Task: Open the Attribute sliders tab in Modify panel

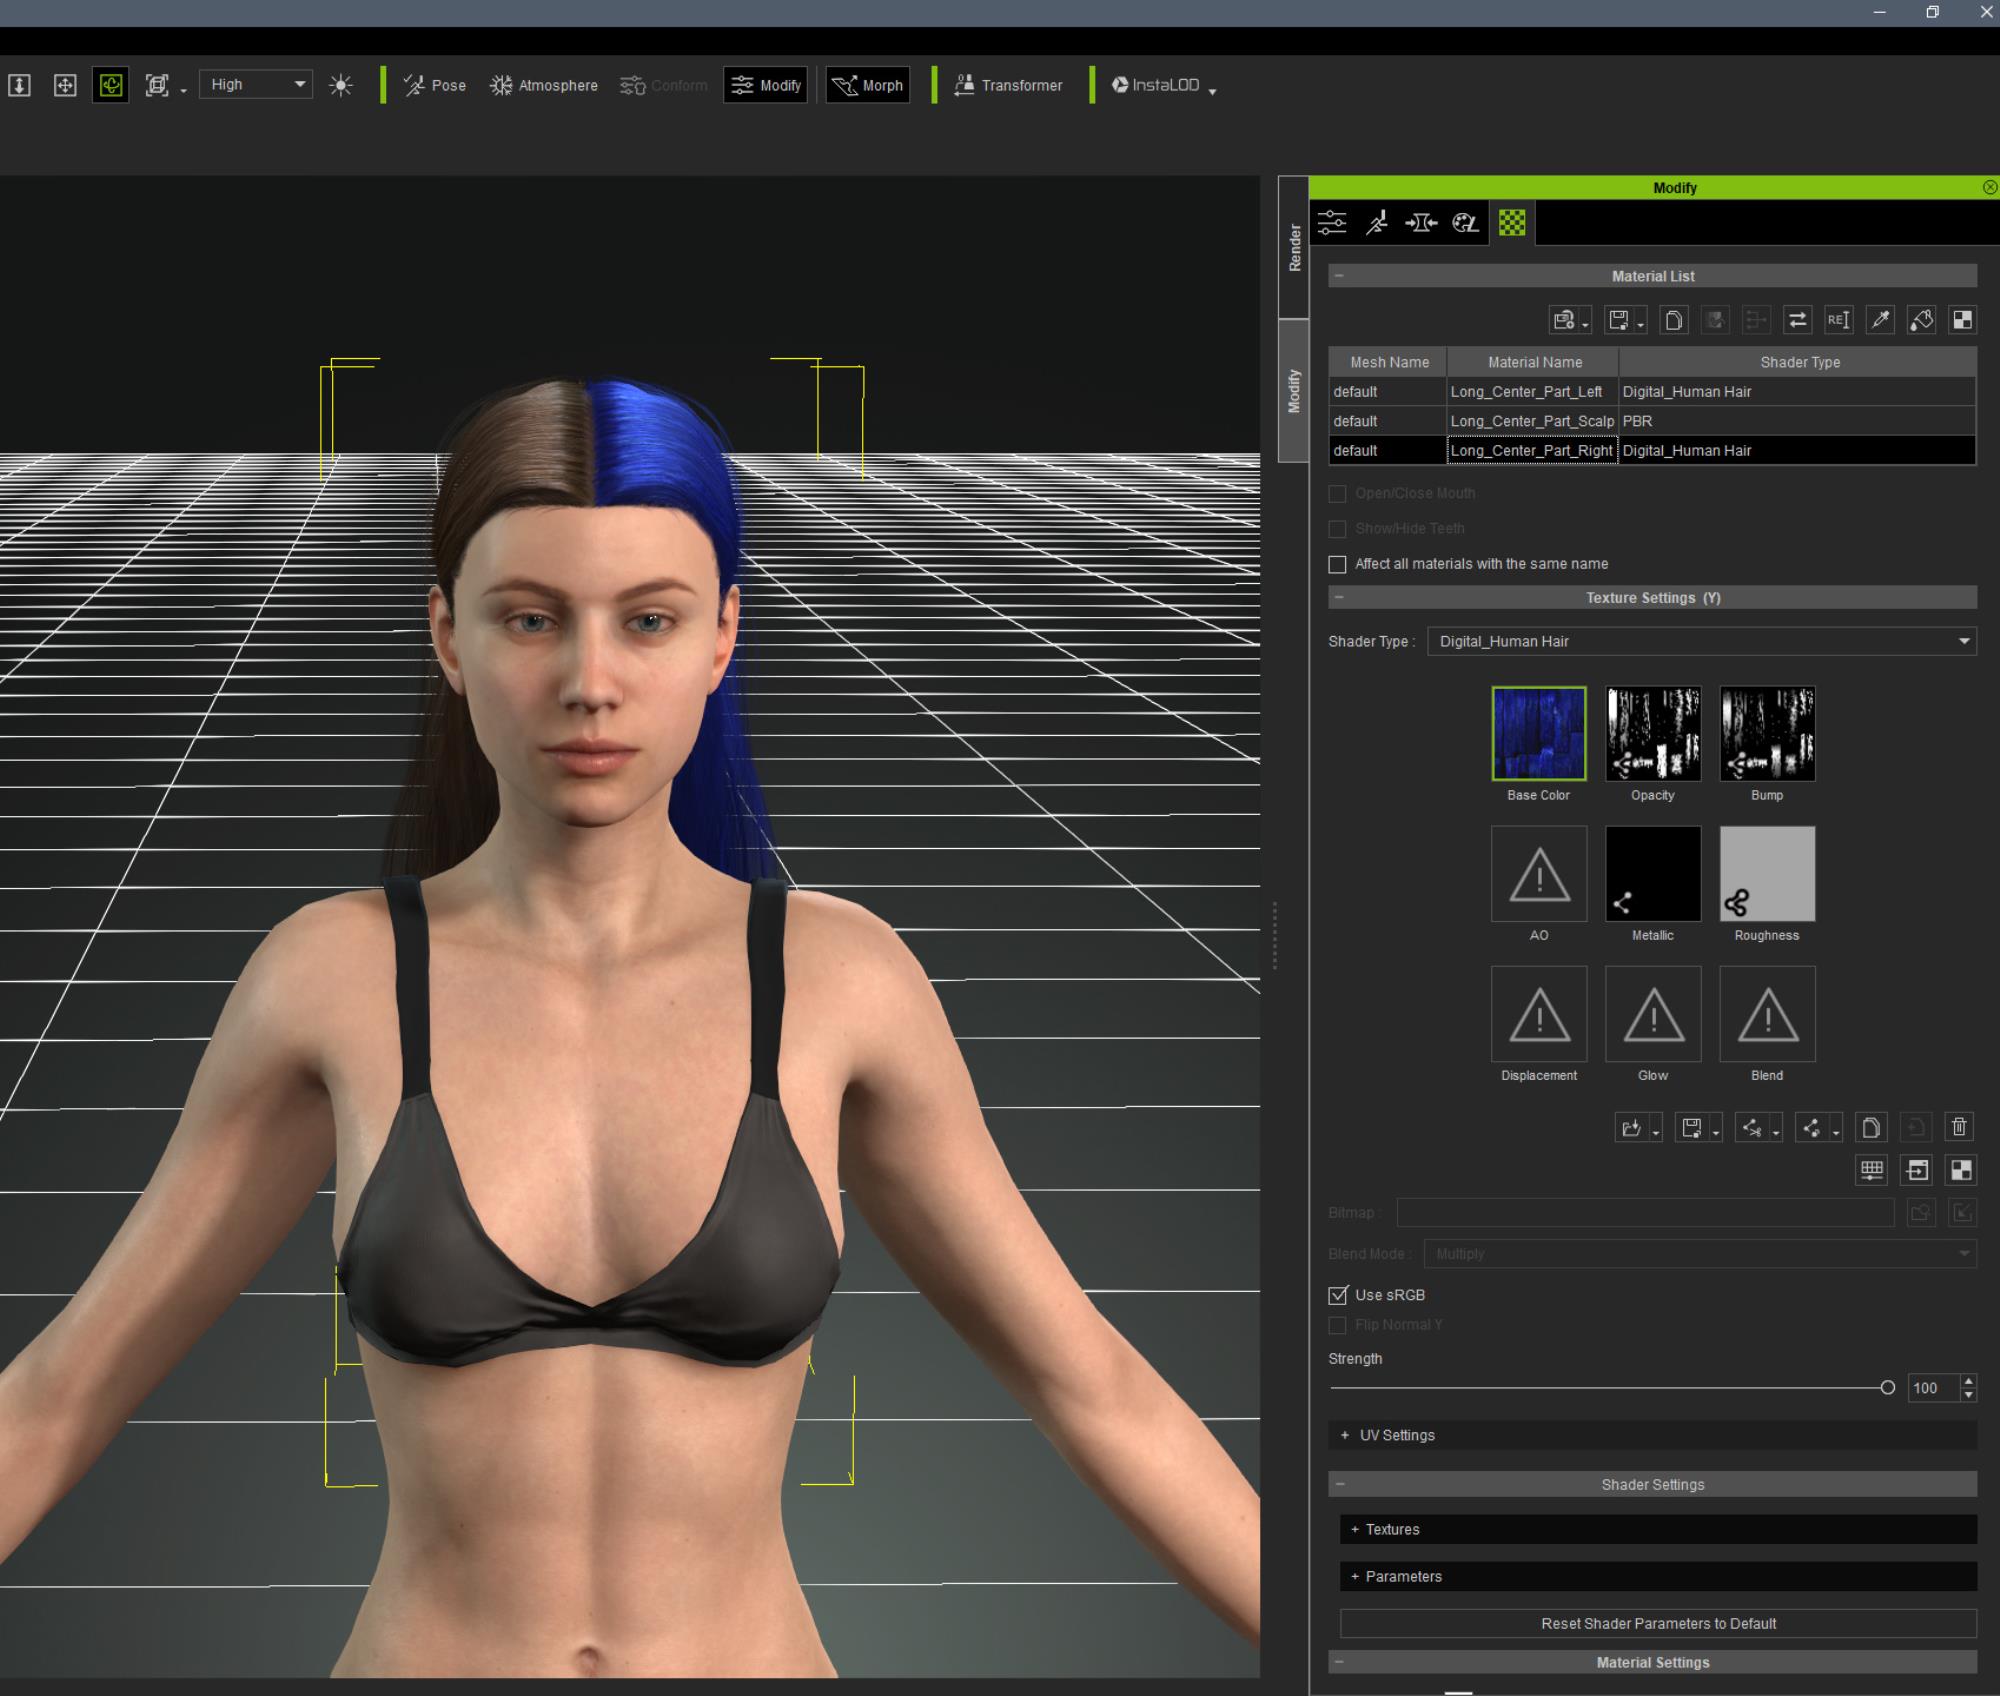Action: tap(1332, 222)
